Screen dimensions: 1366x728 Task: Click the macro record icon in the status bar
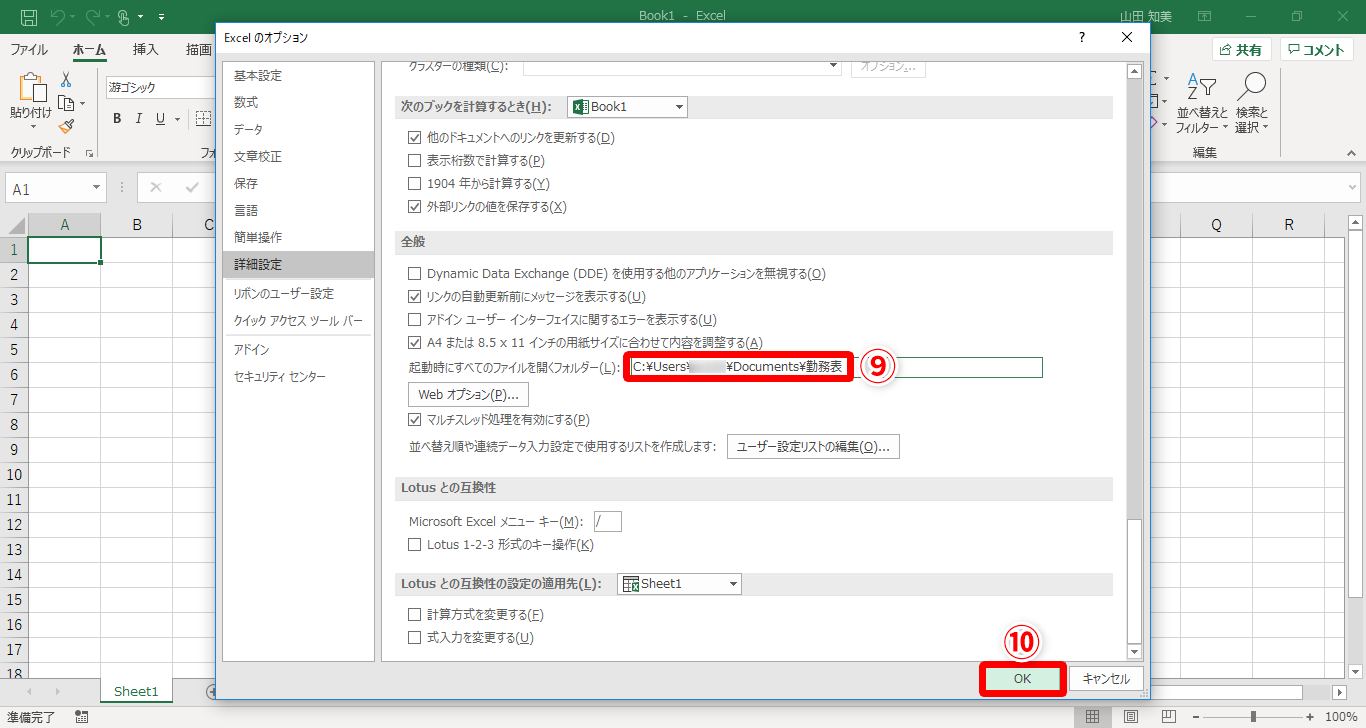coord(81,717)
